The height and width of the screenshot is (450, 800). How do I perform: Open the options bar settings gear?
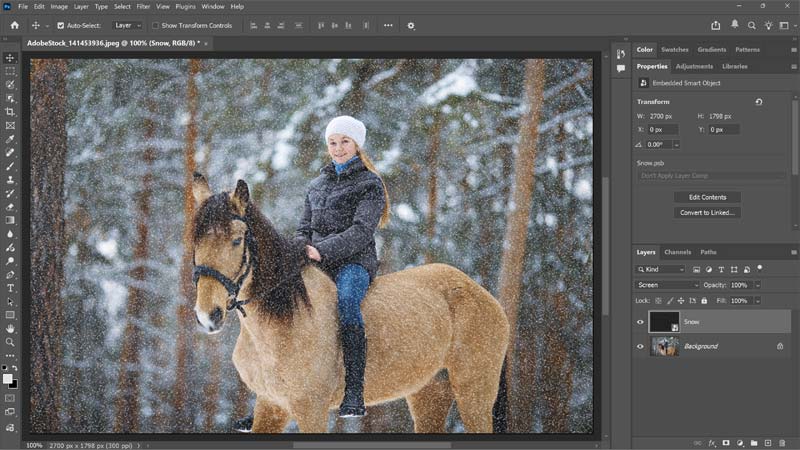click(410, 25)
